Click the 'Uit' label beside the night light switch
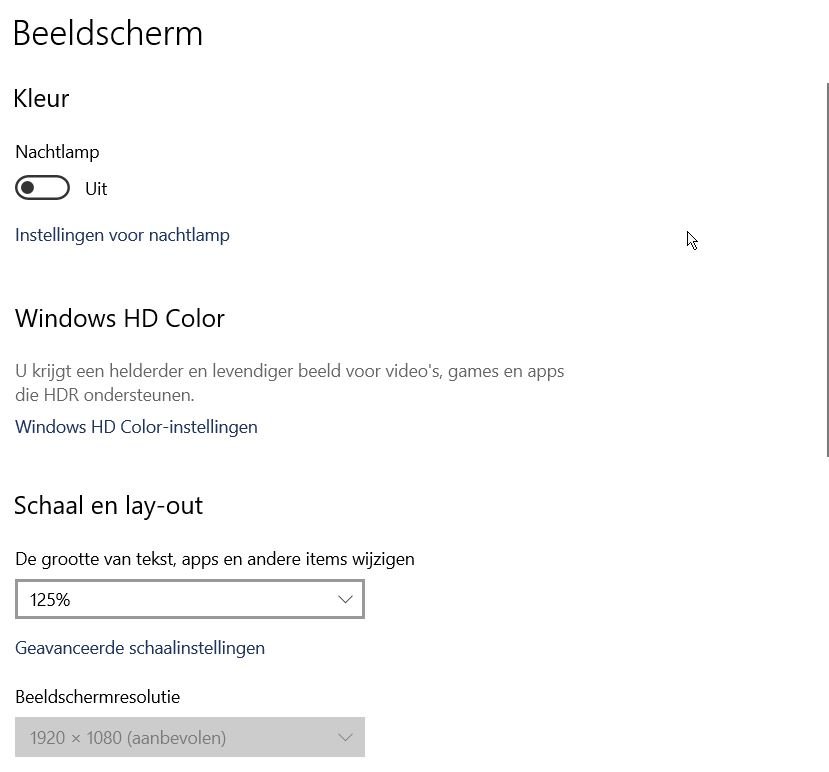Viewport: 829px width, 772px height. click(96, 189)
